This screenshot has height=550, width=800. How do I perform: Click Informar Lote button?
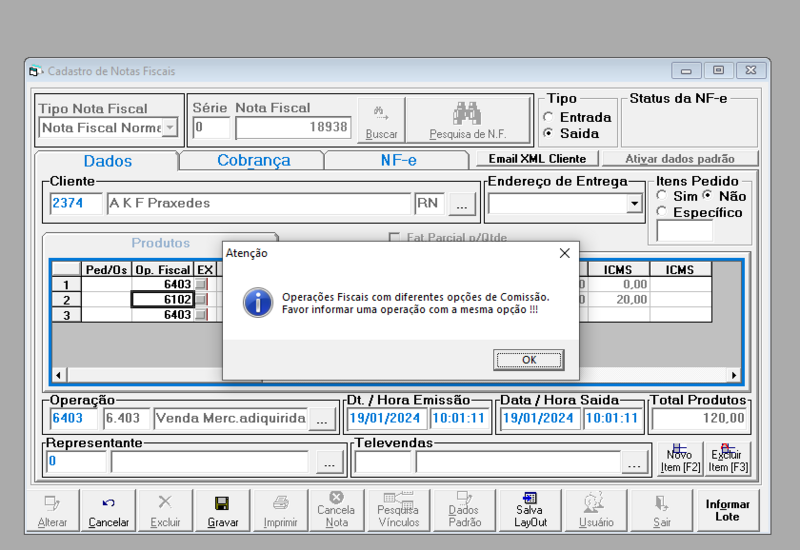(x=728, y=511)
